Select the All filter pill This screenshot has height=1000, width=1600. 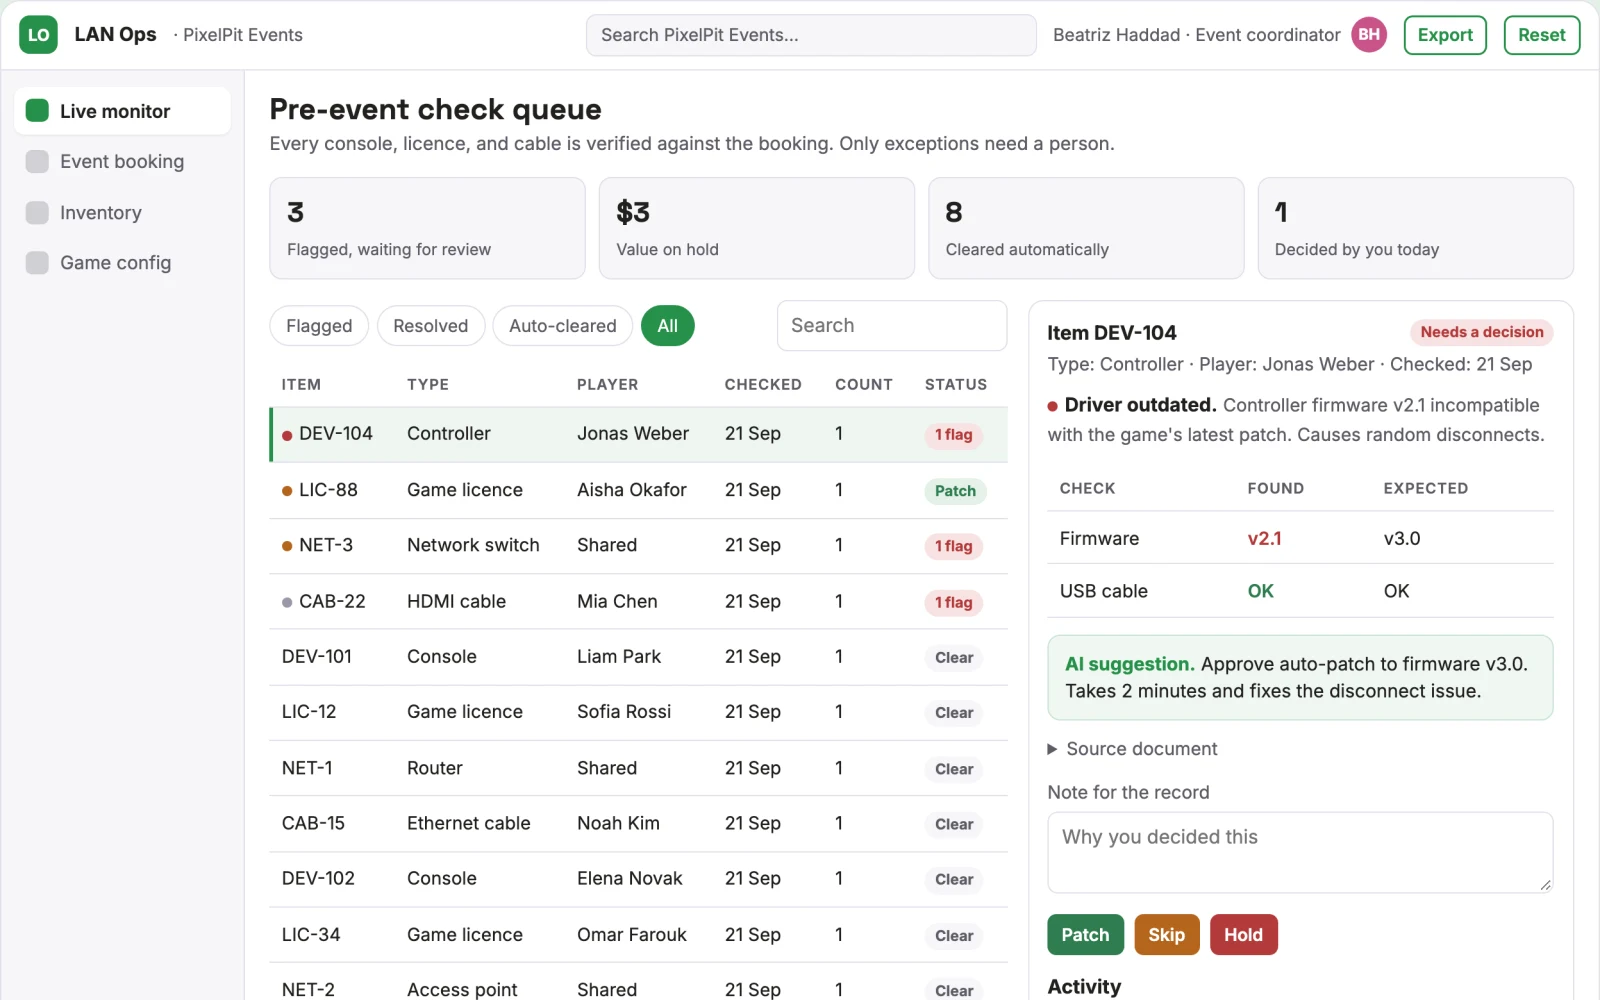(x=668, y=326)
